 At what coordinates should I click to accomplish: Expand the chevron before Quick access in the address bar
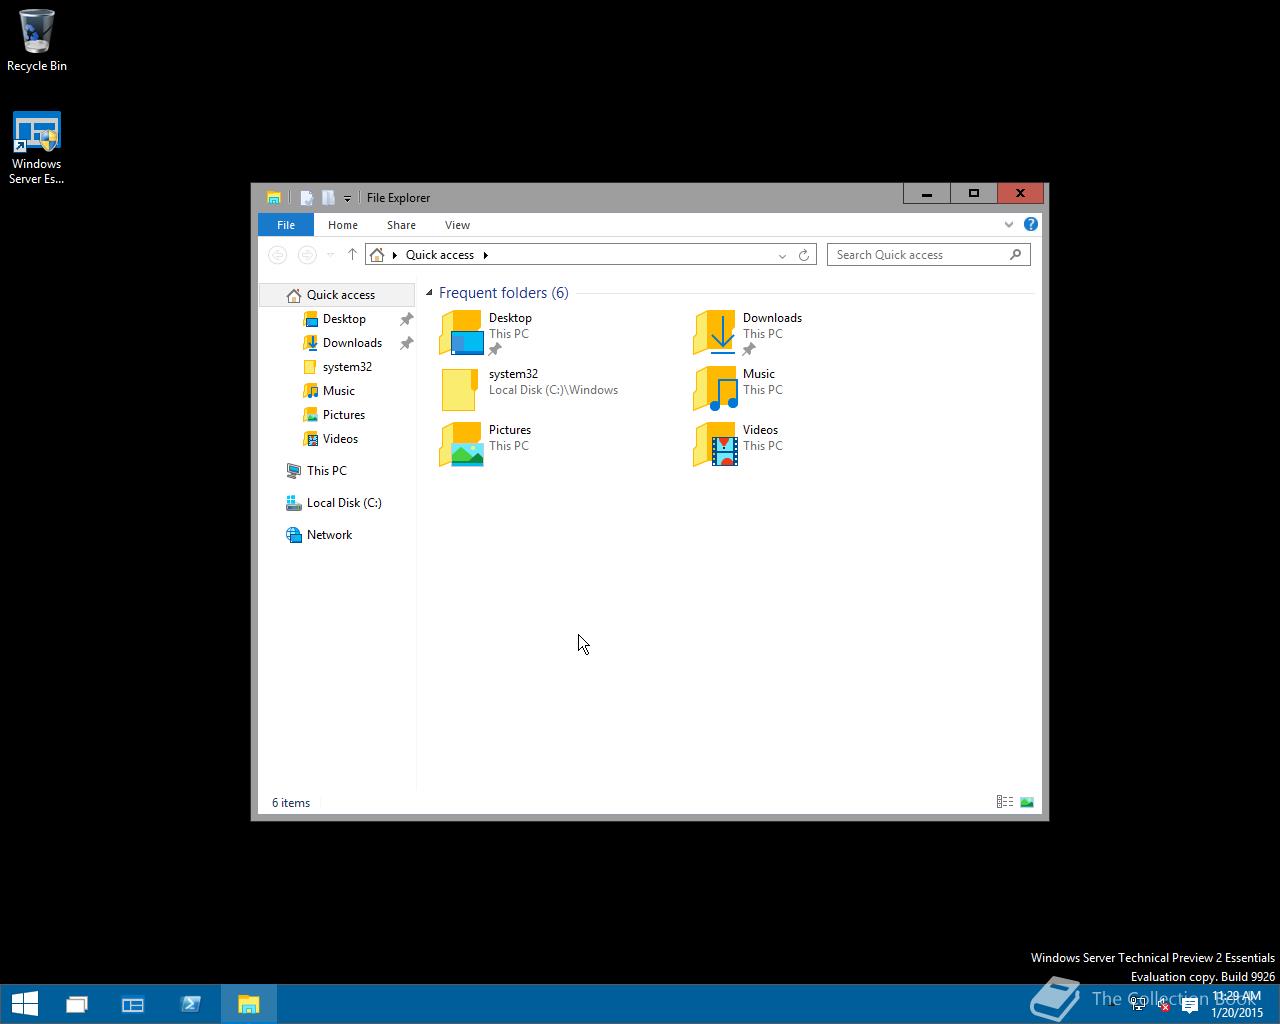pyautogui.click(x=395, y=255)
